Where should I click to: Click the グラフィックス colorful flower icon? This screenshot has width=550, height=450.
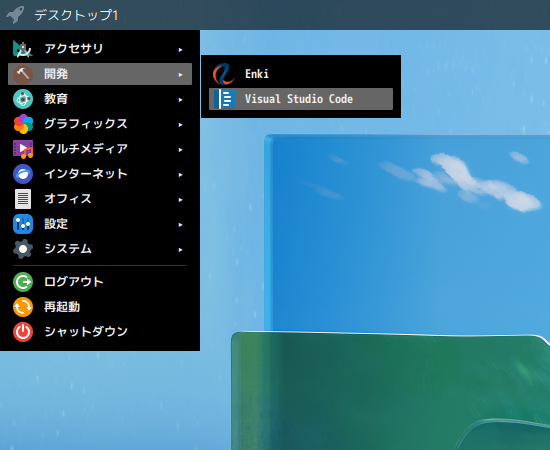pos(23,124)
